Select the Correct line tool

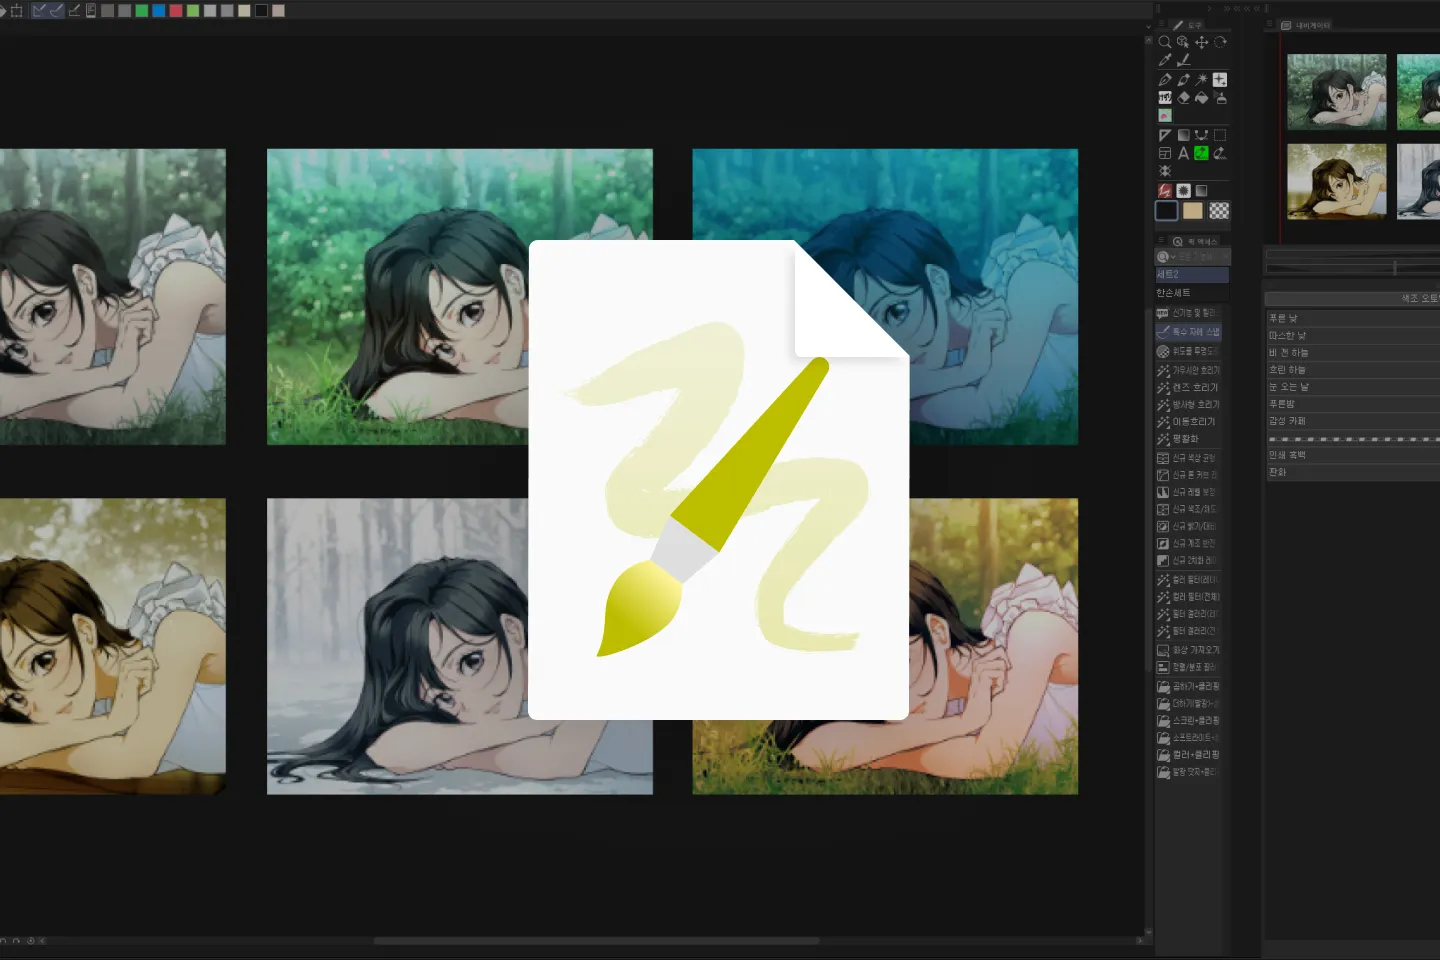(1220, 153)
